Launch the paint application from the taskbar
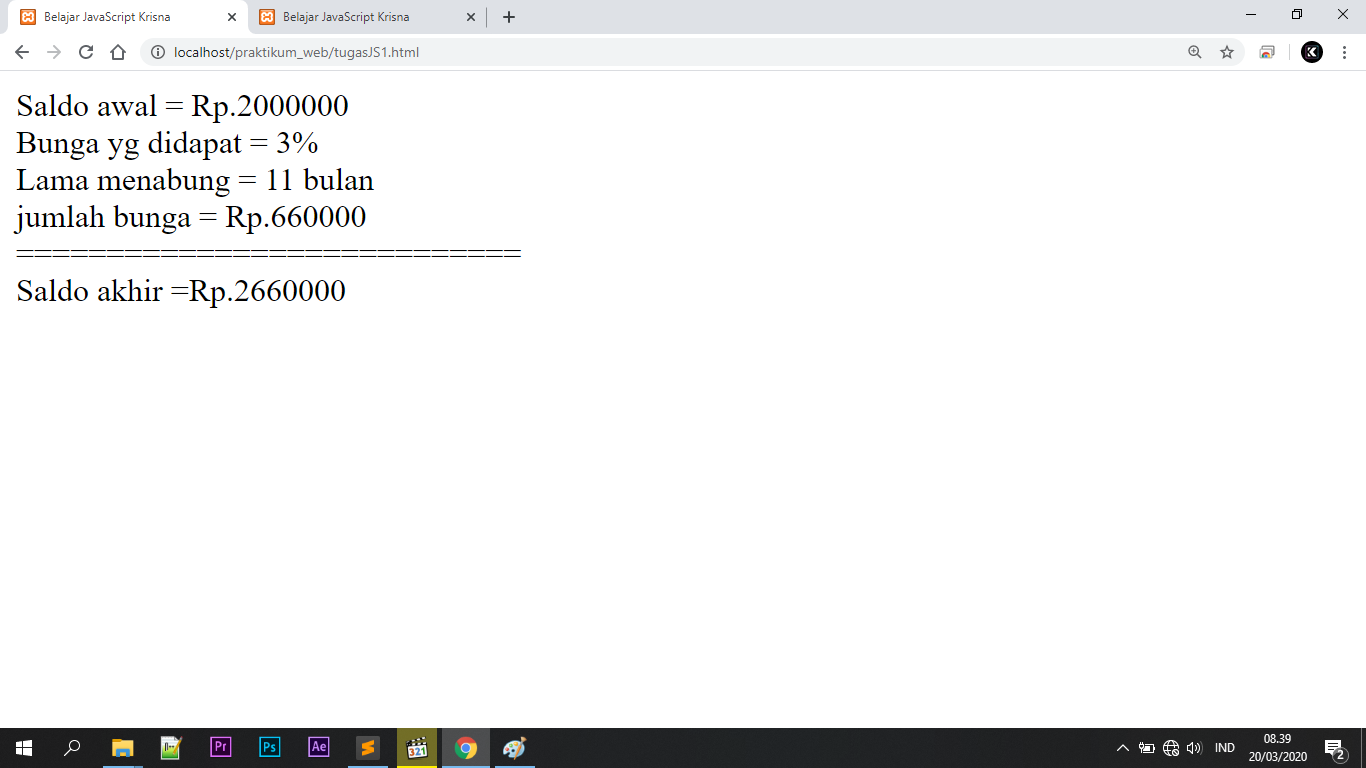1366x768 pixels. tap(513, 748)
